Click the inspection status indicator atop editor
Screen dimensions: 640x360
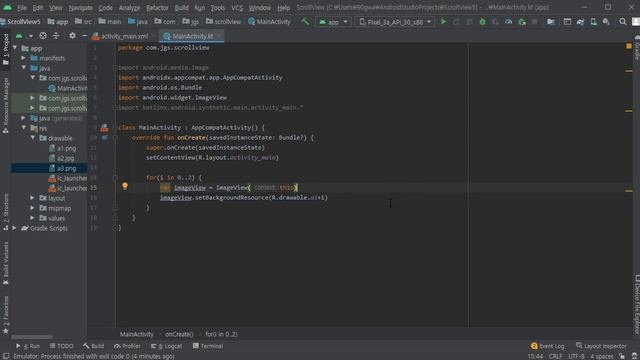[x=629, y=46]
